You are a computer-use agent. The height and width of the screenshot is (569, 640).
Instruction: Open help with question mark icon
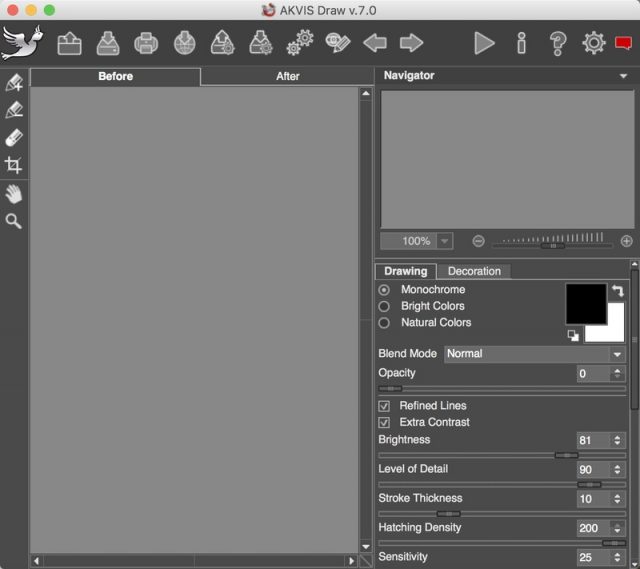click(558, 43)
